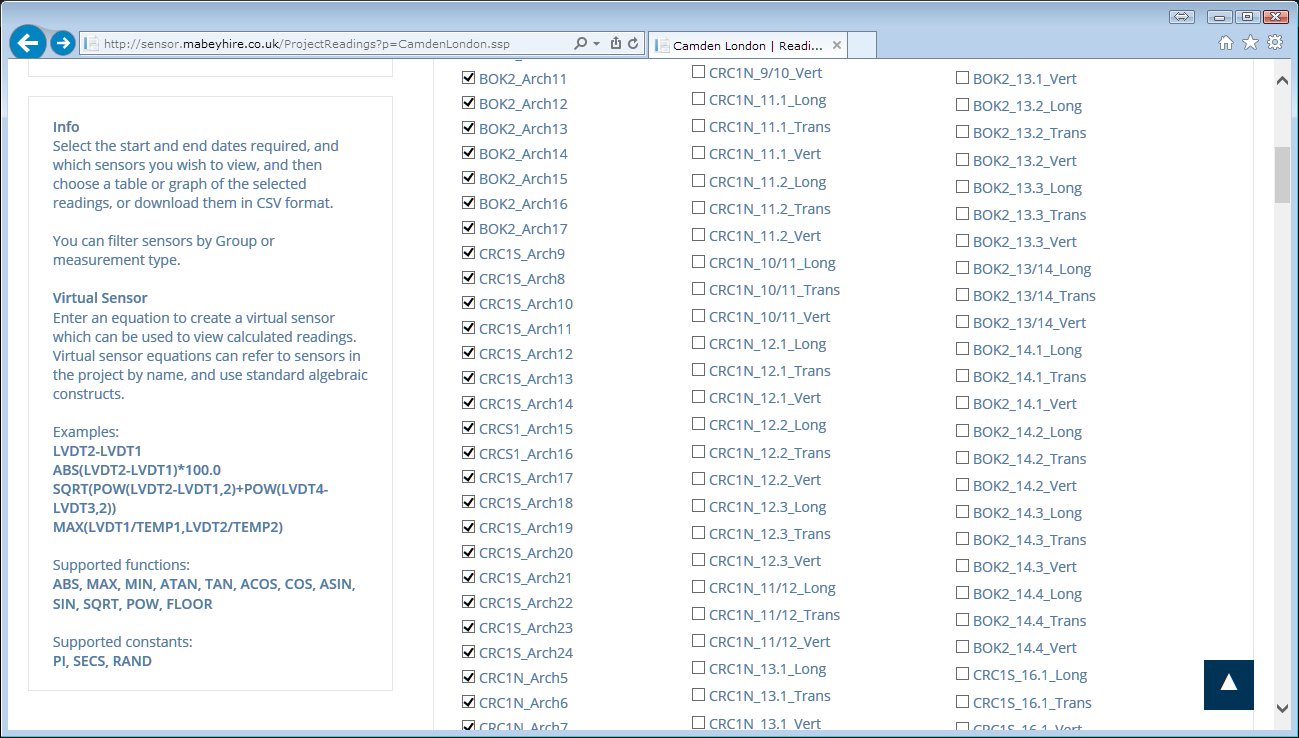Open the browser Home icon
The height and width of the screenshot is (738, 1299).
click(1226, 43)
